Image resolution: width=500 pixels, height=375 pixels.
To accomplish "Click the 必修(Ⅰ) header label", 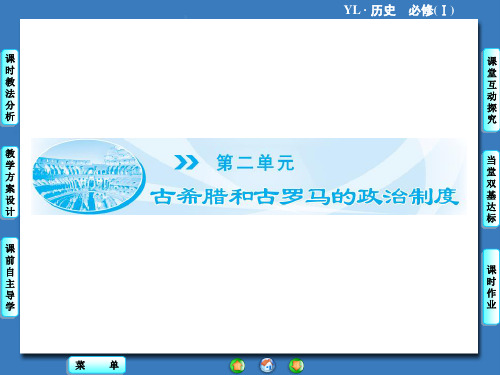I will click(431, 11).
